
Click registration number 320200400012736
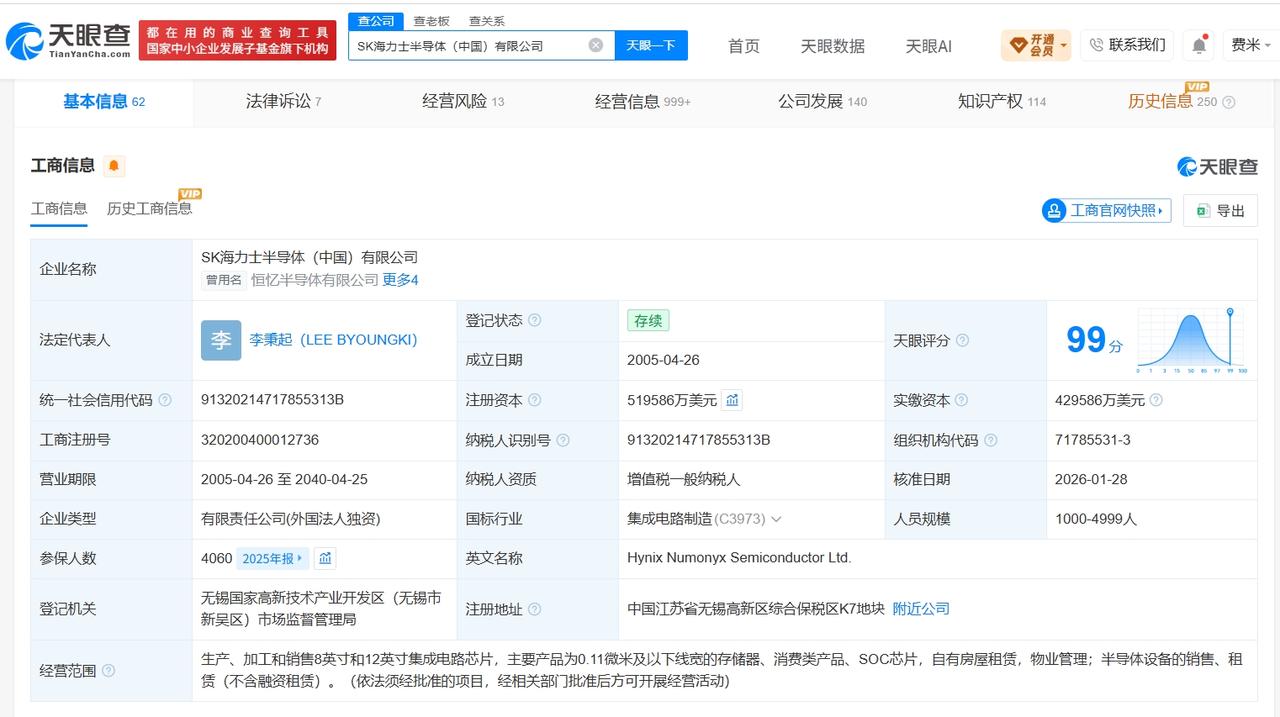tap(260, 440)
